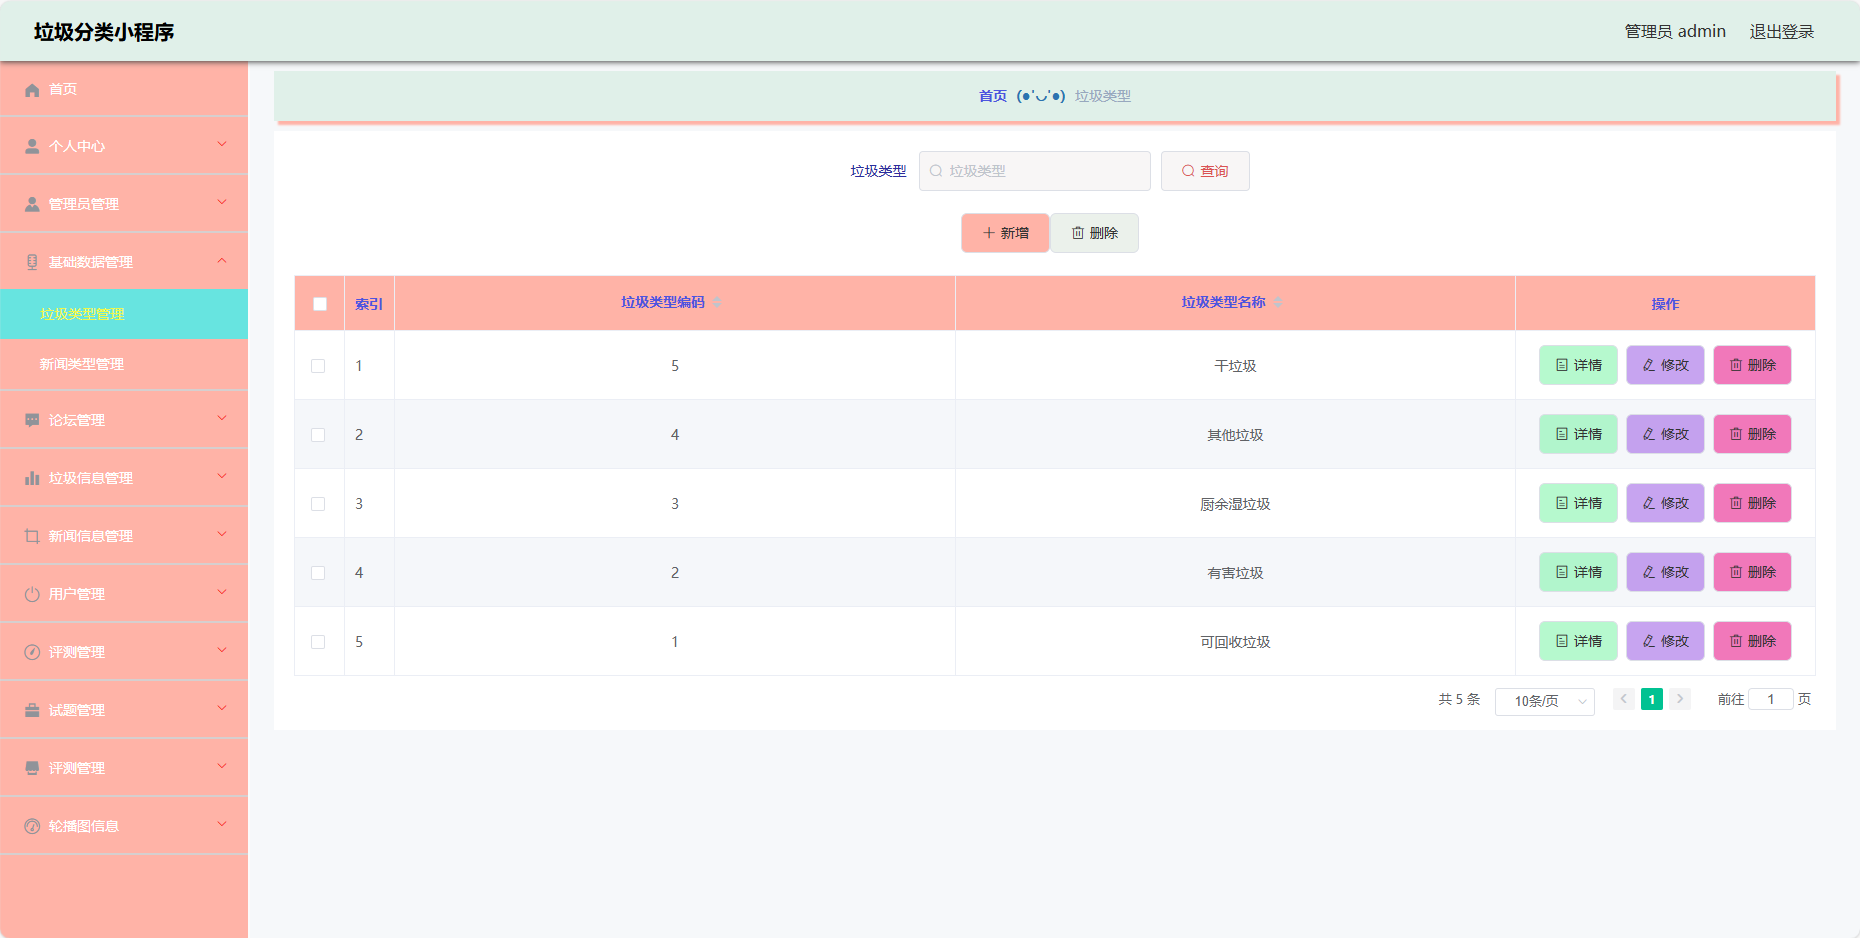Sort by 垃圾类型编码 column arrows

[x=717, y=302]
